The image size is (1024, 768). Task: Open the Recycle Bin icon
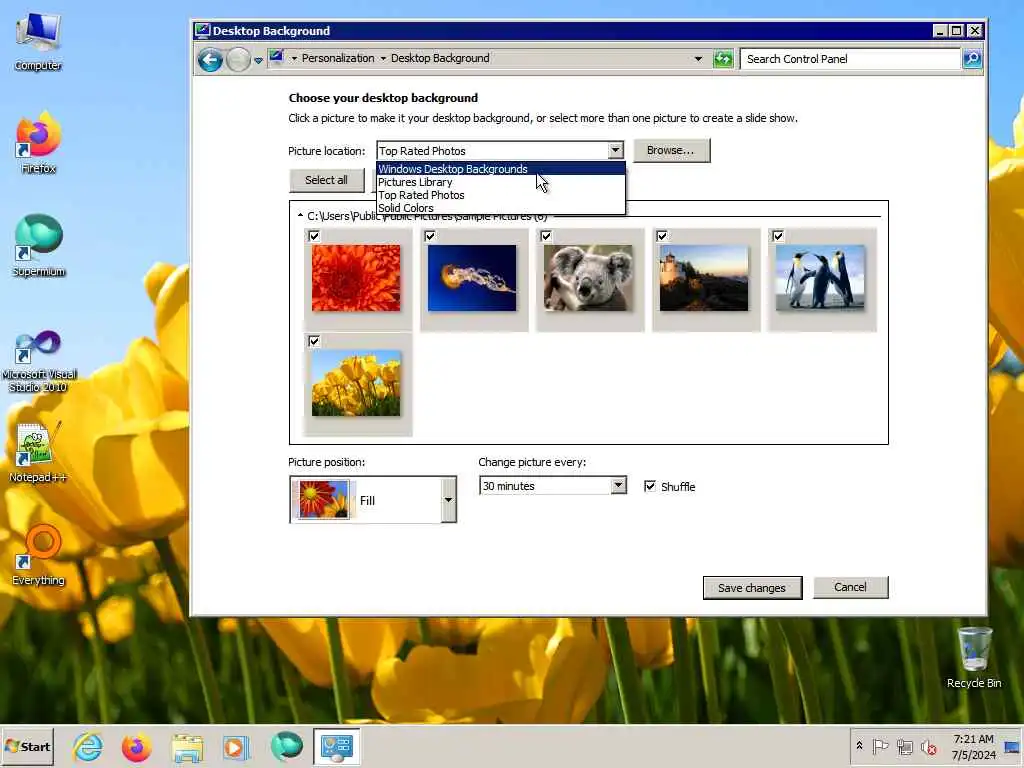coord(974,658)
